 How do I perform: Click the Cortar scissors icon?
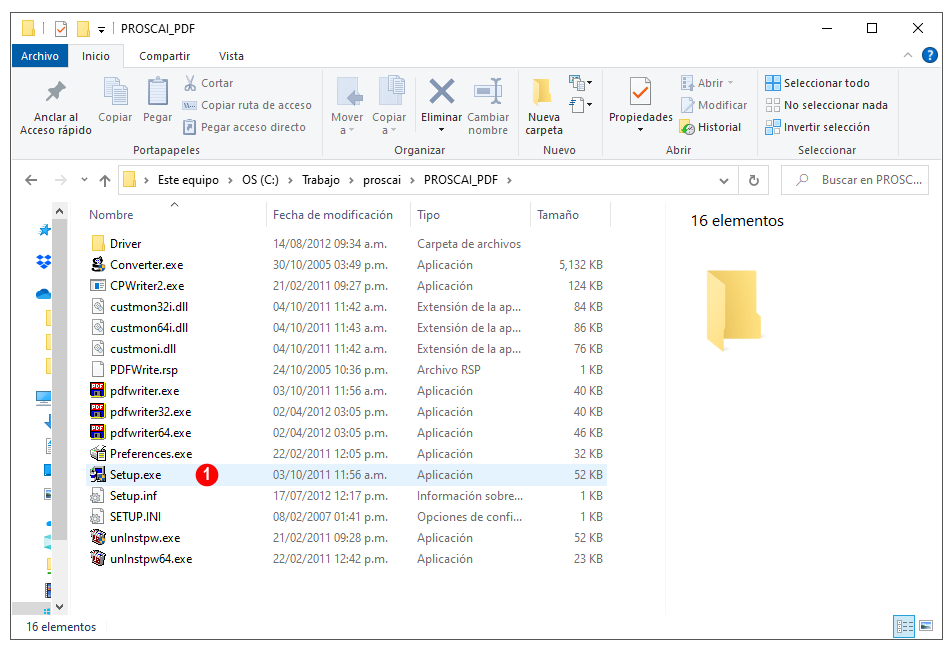point(190,83)
